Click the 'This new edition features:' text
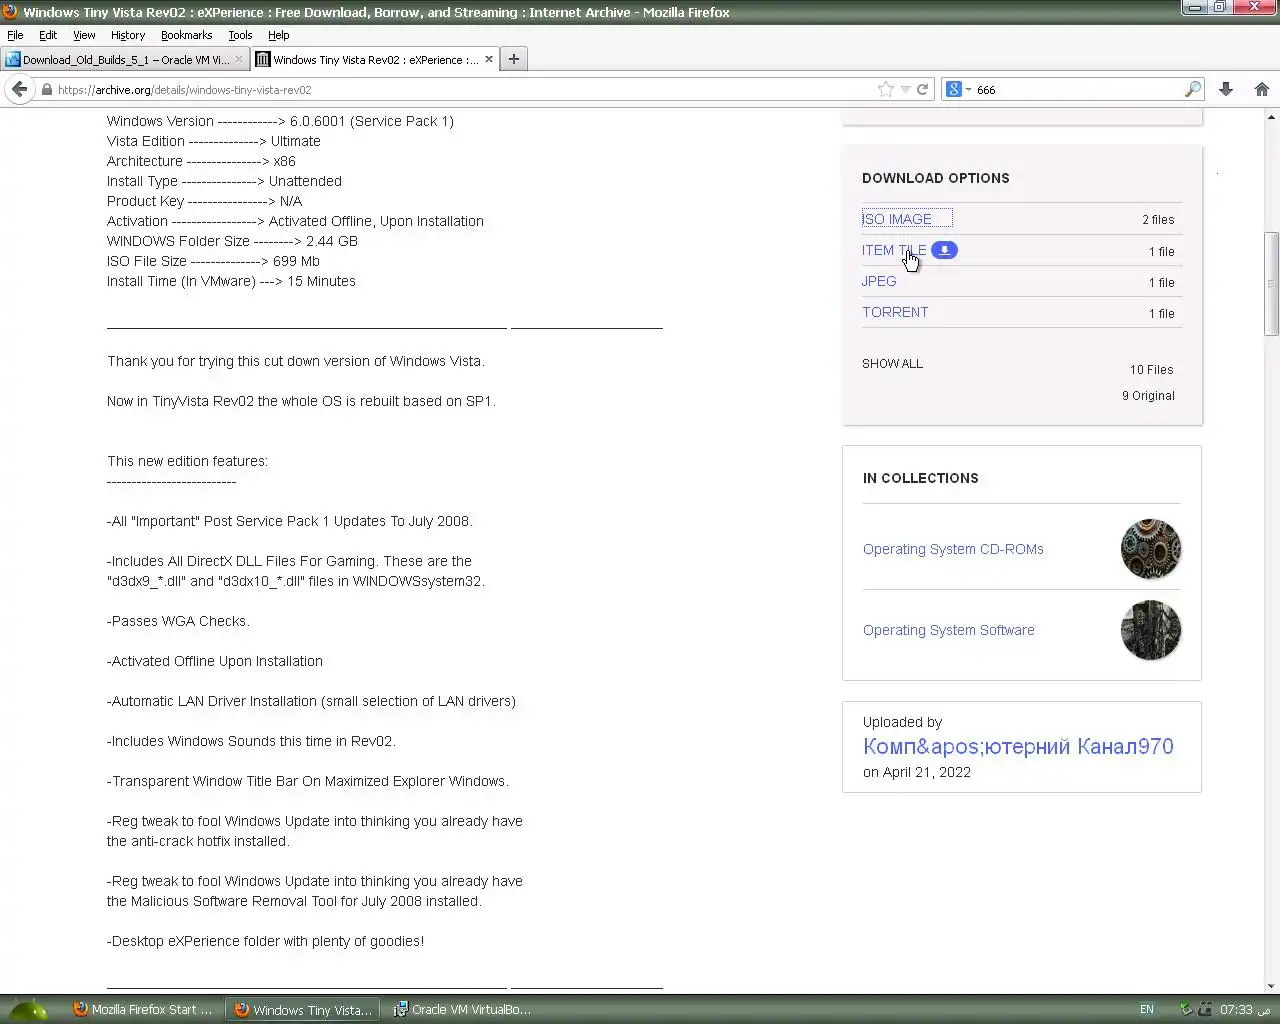 tap(187, 461)
